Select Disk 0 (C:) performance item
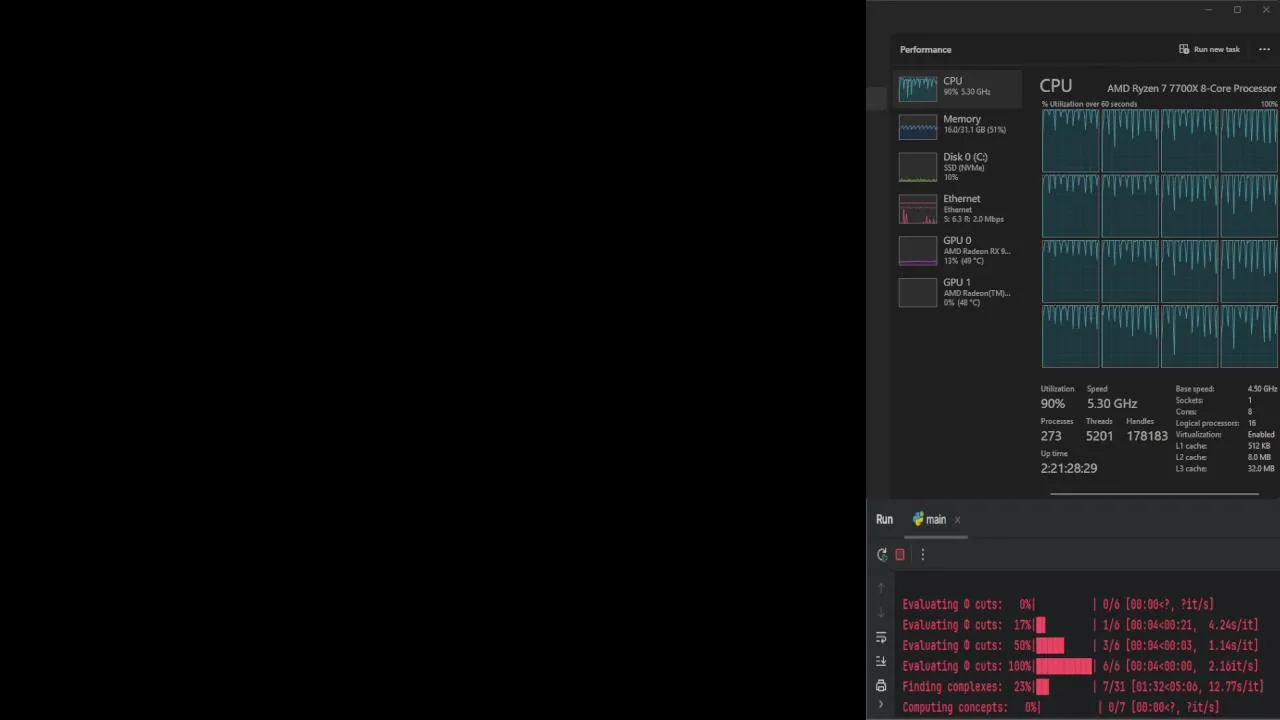Viewport: 1280px width, 720px height. (x=958, y=166)
